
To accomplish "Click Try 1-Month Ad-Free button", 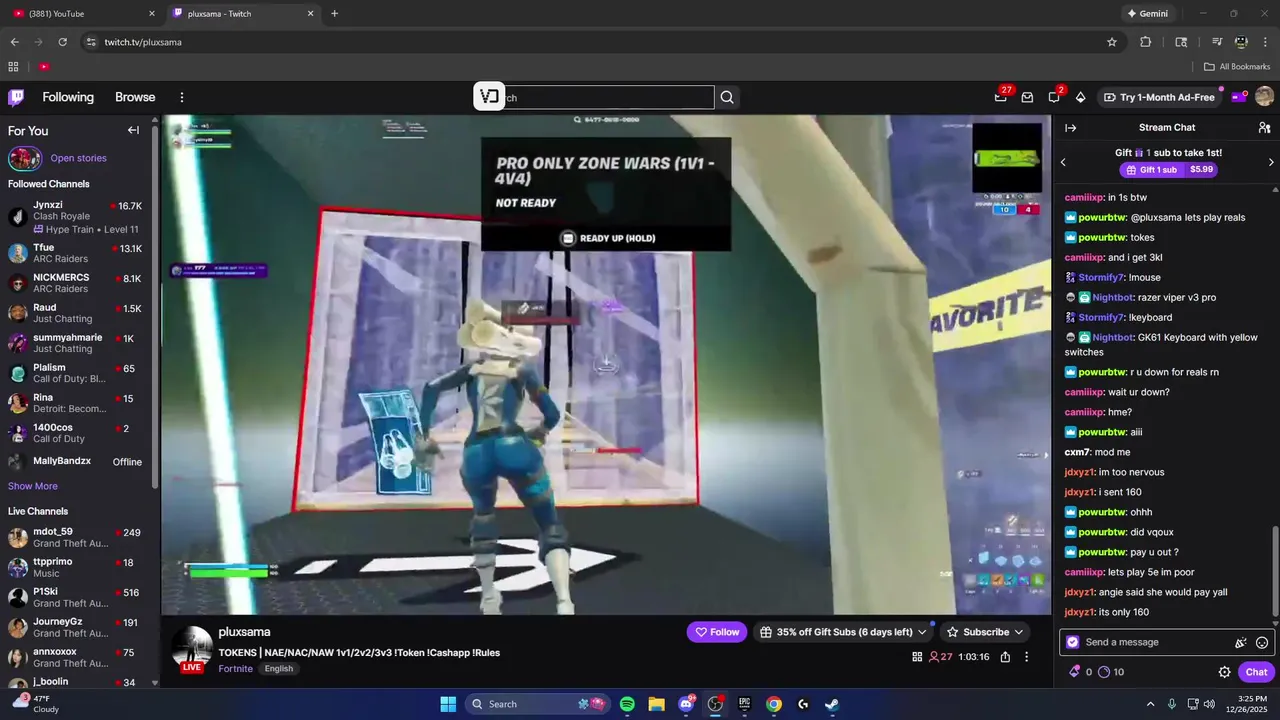I will pos(1158,97).
